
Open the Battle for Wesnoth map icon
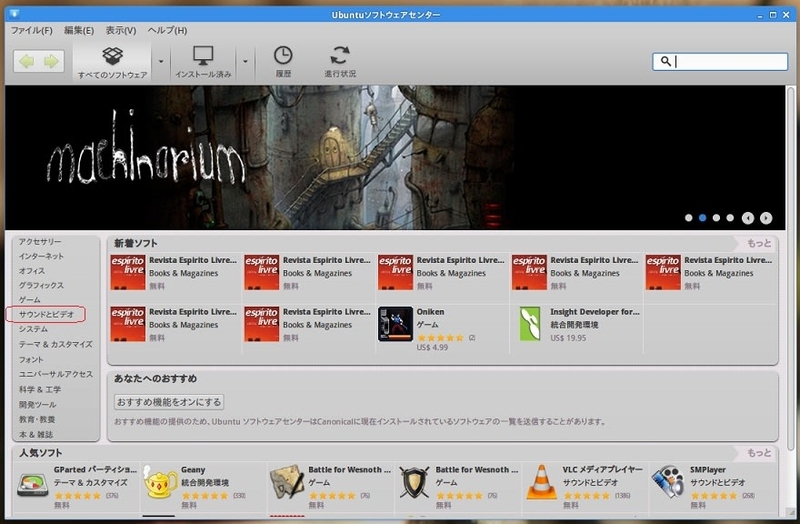287,482
